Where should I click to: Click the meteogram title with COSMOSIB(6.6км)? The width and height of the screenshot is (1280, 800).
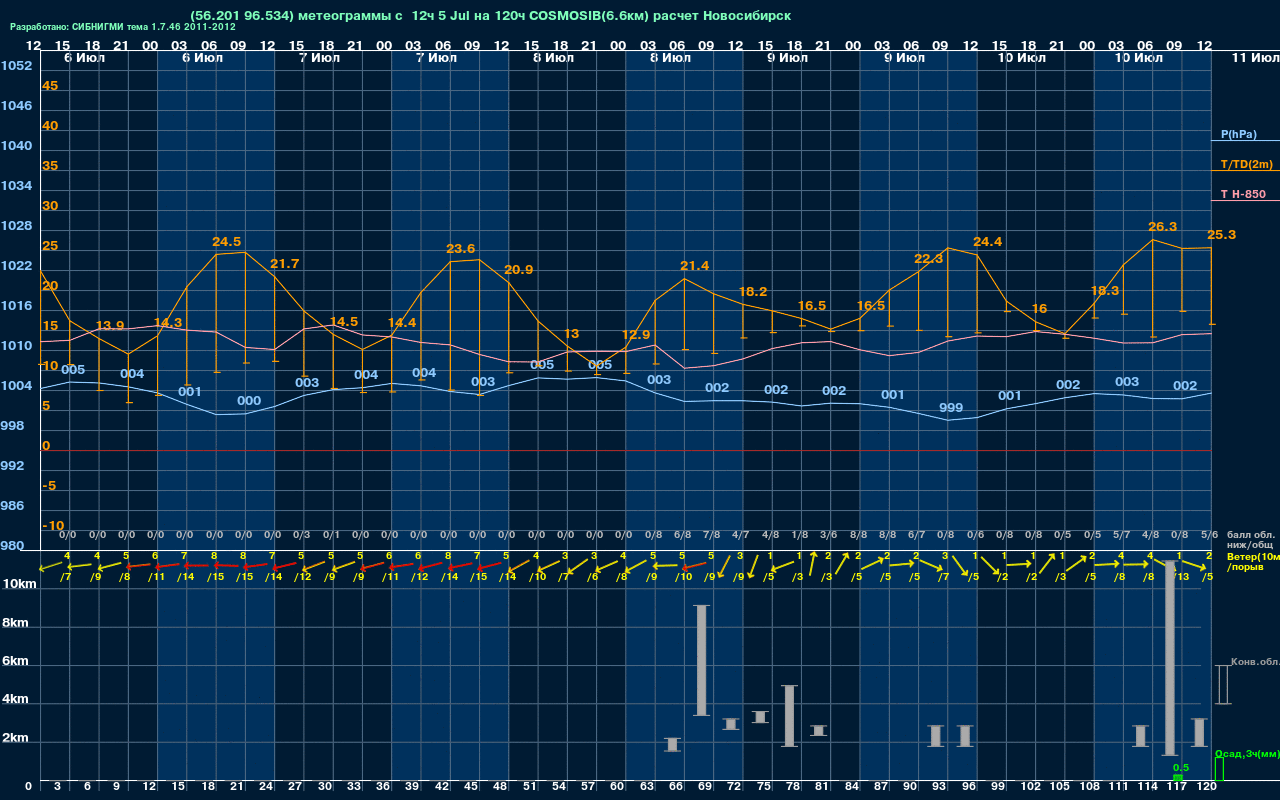pyautogui.click(x=490, y=15)
